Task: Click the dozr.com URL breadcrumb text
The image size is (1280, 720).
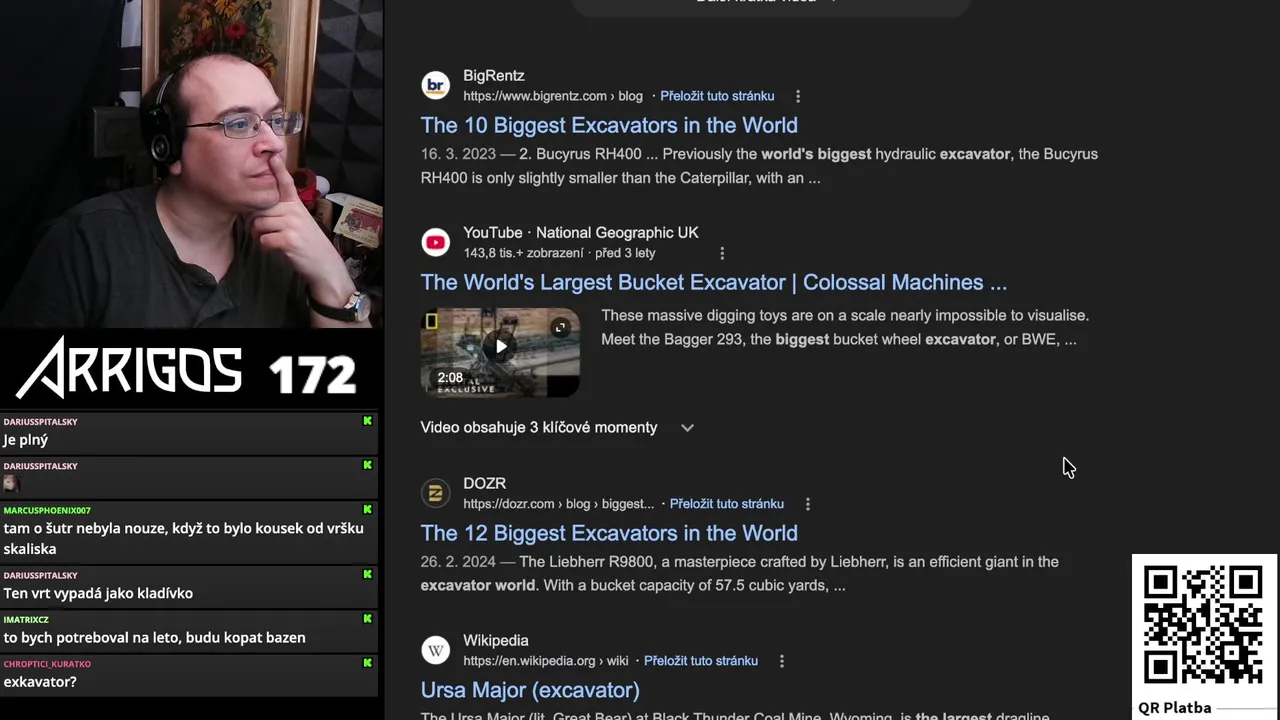Action: click(558, 504)
